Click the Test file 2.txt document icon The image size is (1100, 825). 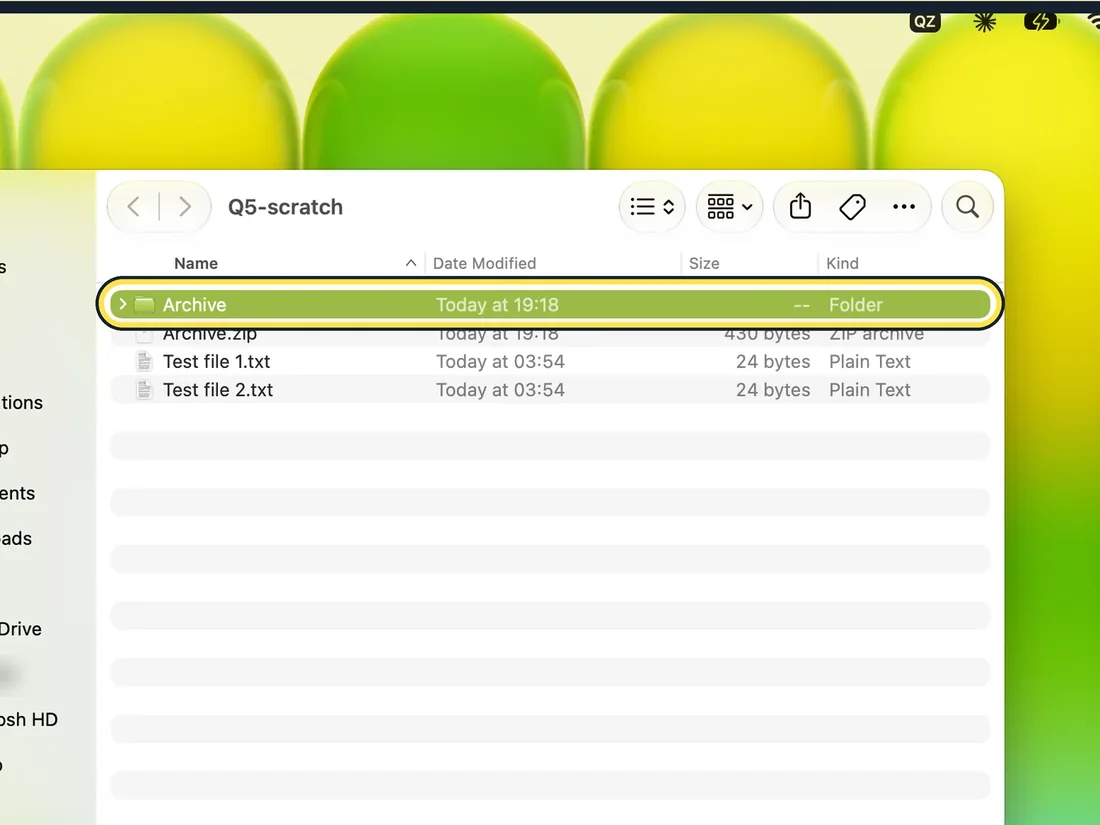point(144,389)
